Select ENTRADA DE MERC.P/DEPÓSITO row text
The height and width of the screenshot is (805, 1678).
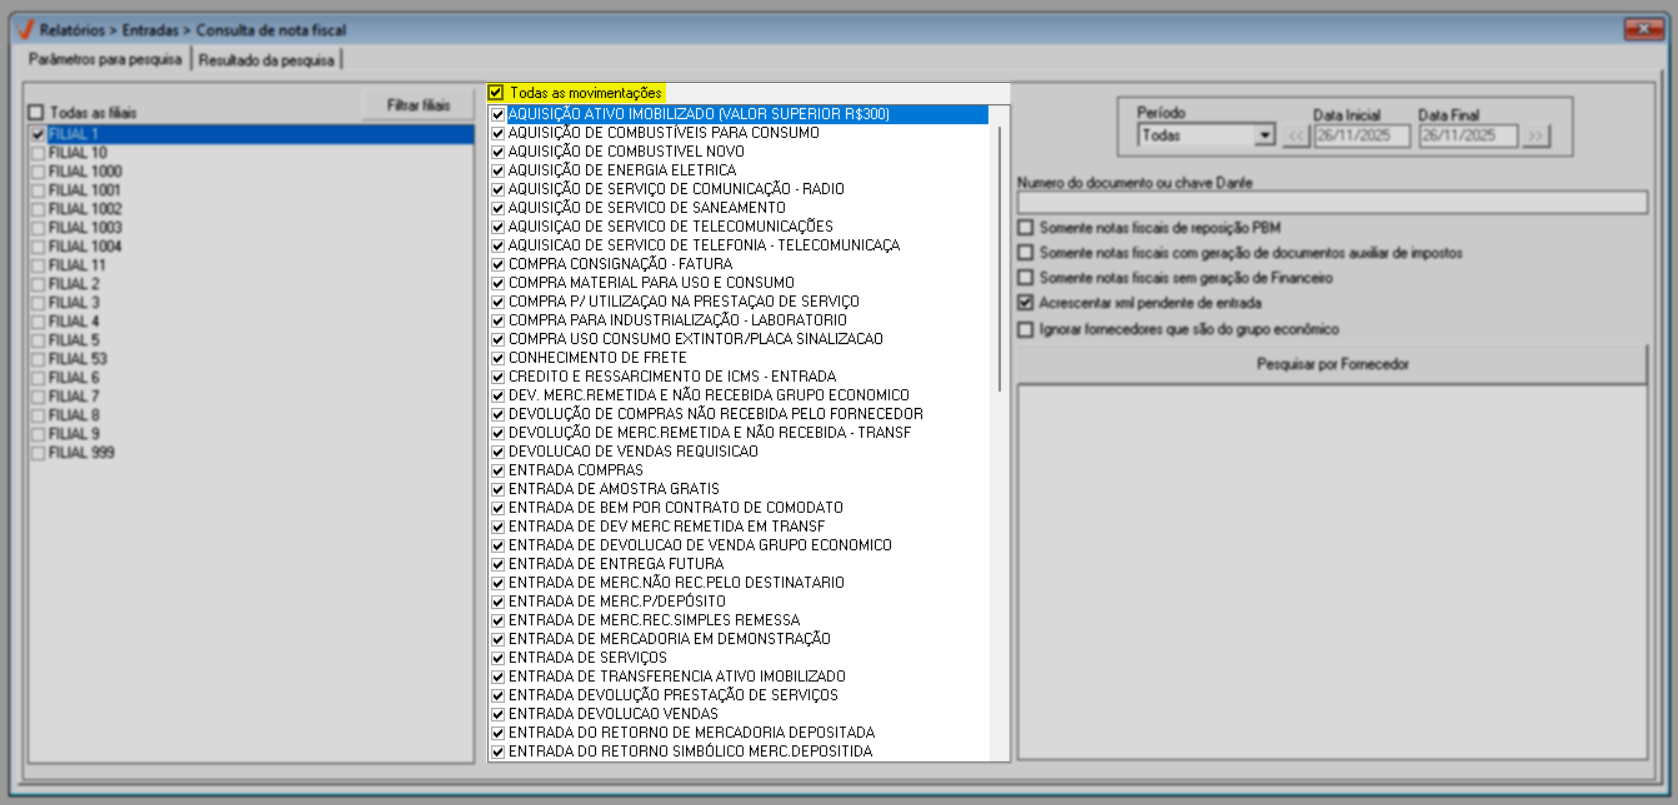[x=617, y=602]
